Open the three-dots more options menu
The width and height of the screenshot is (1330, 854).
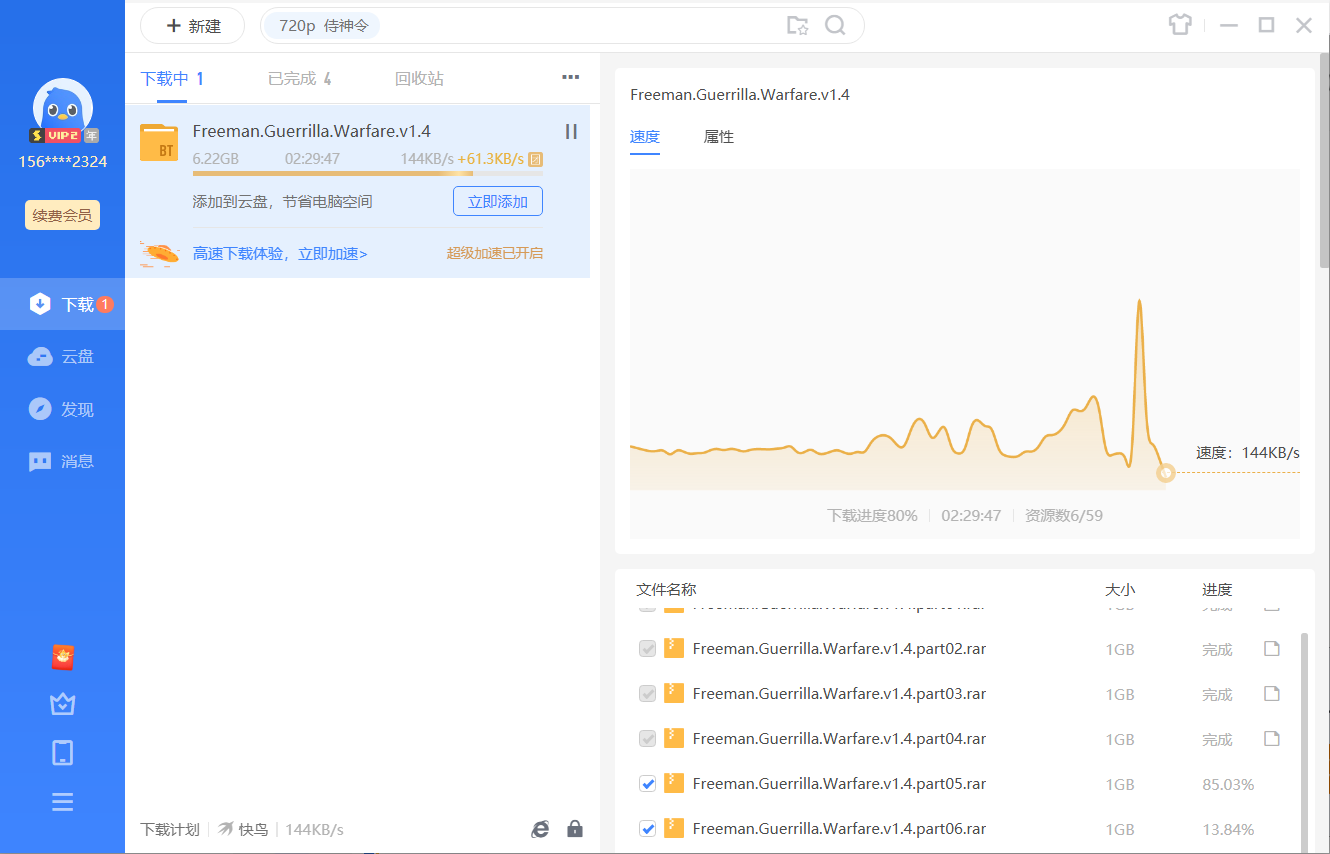click(x=571, y=77)
